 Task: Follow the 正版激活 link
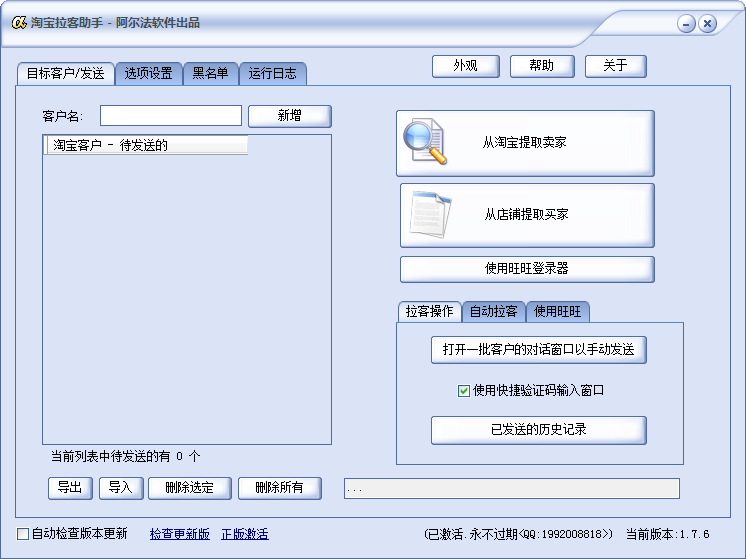245,534
